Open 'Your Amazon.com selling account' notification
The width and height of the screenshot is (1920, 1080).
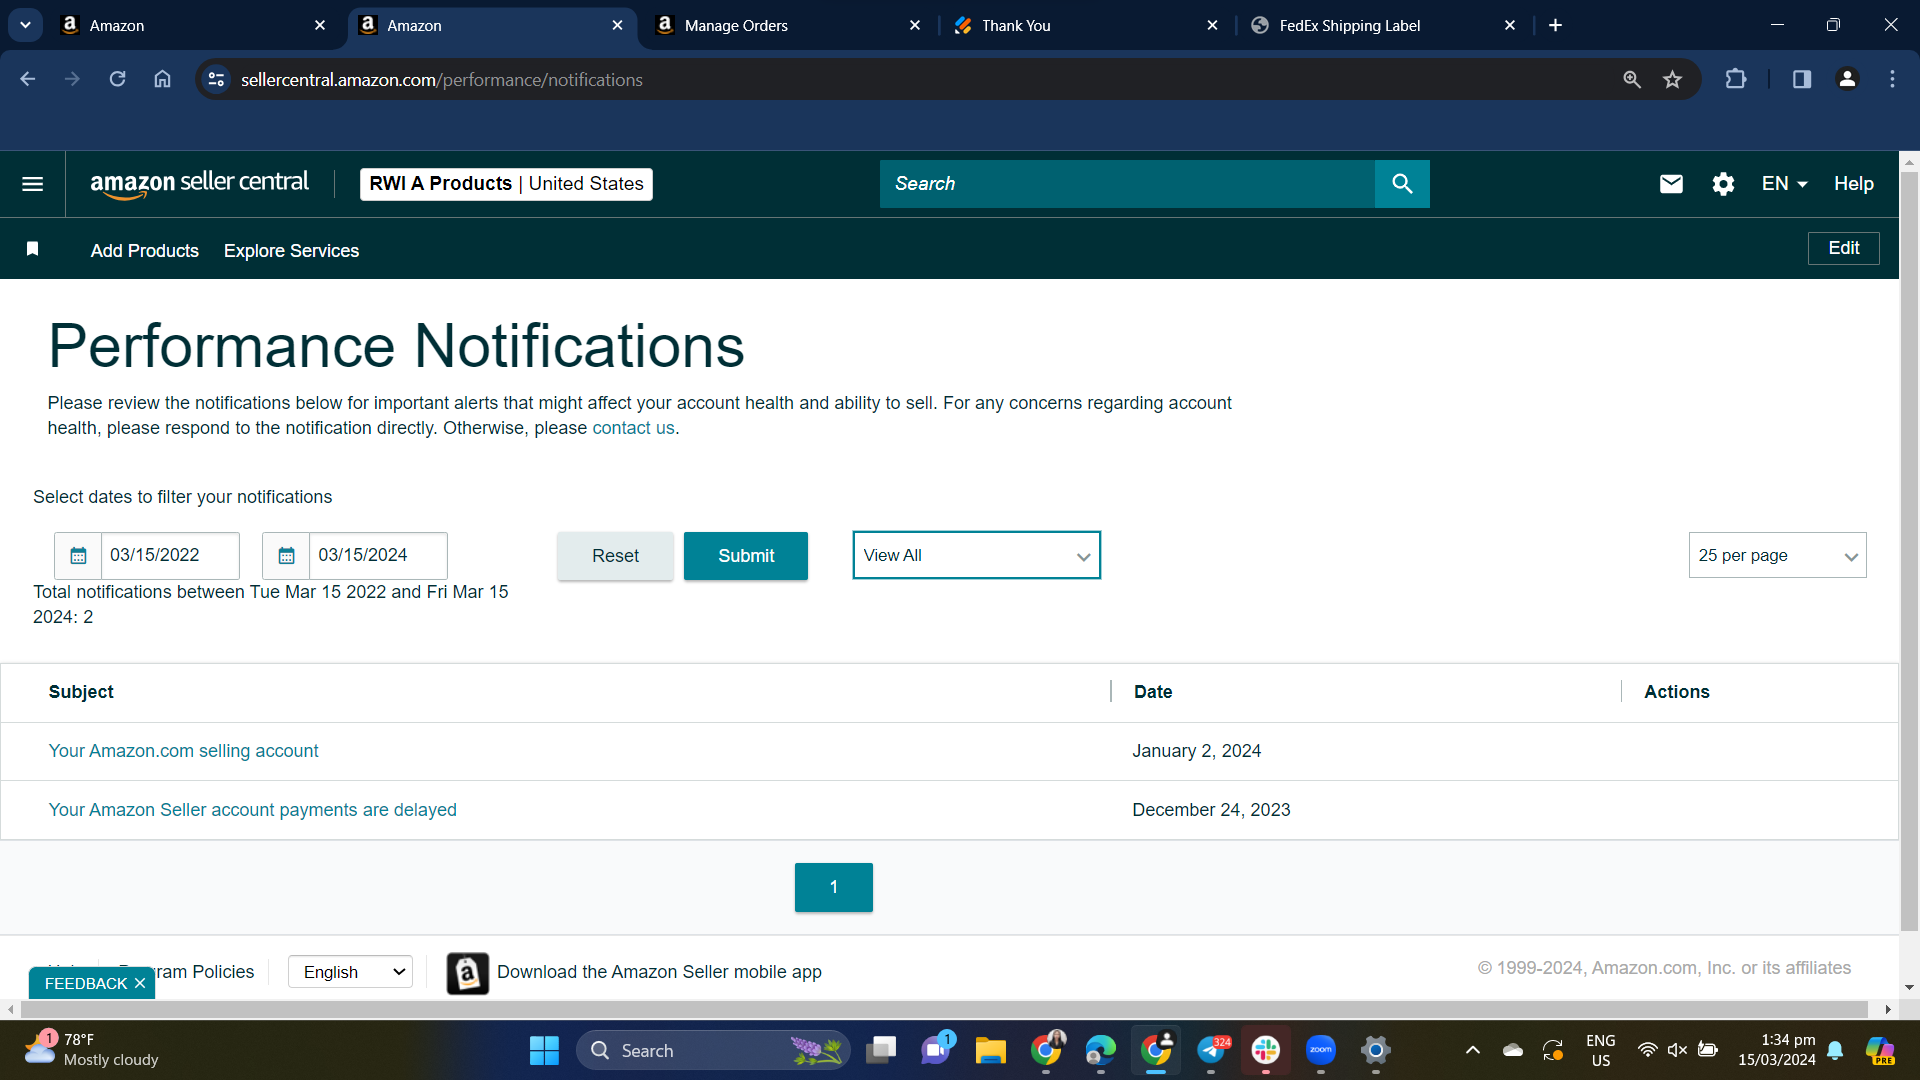click(184, 751)
